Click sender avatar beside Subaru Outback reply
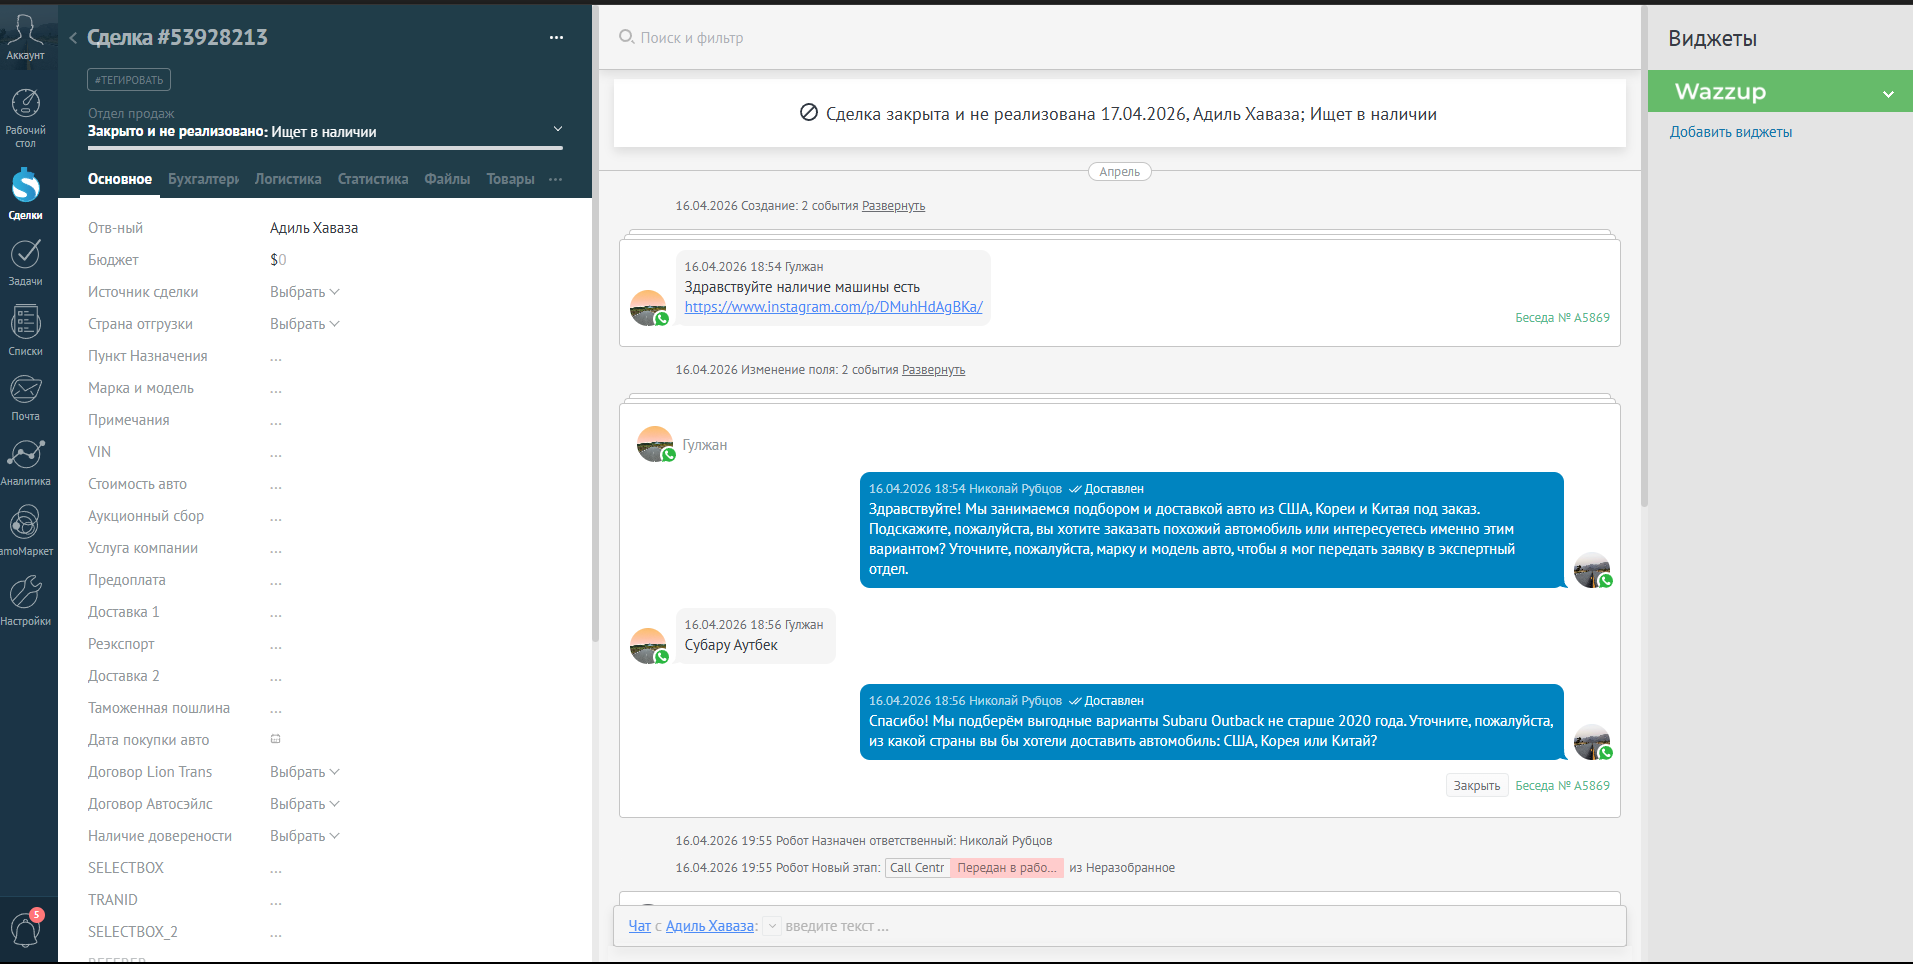Viewport: 1913px width, 964px height. [1593, 742]
